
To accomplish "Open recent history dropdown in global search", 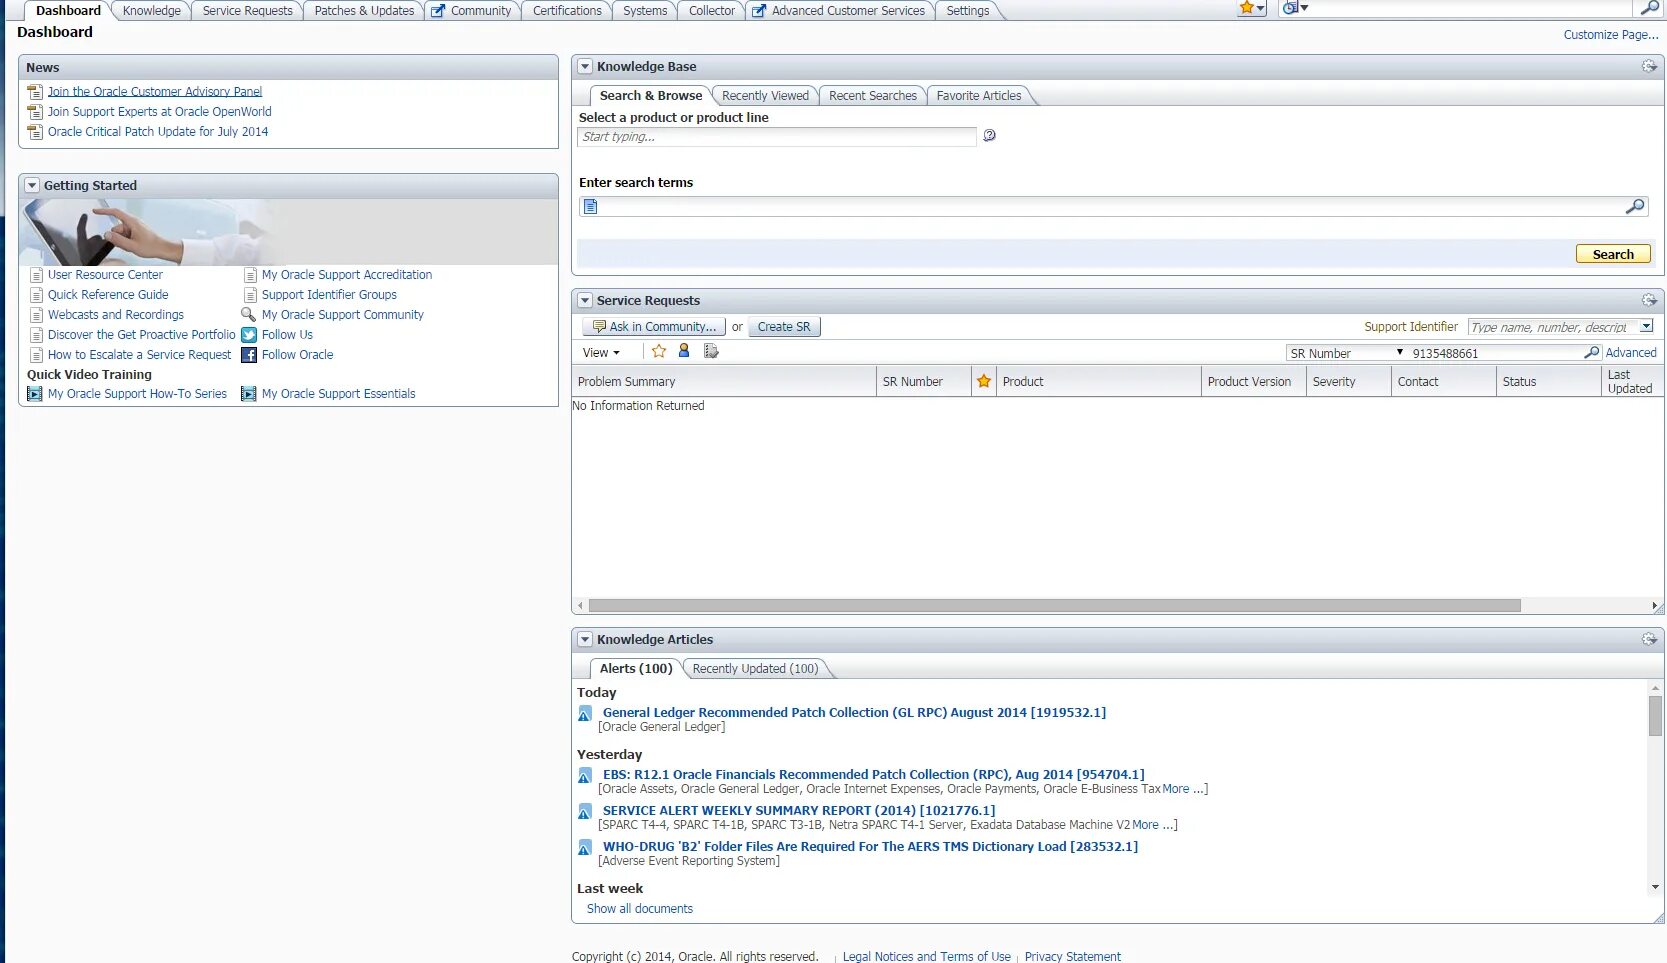I will (x=1295, y=8).
